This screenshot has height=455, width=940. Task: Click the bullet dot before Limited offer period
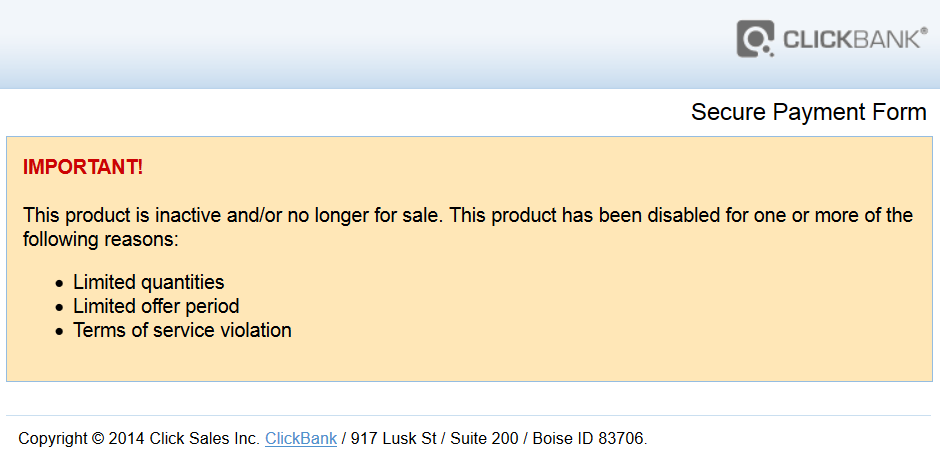(59, 308)
